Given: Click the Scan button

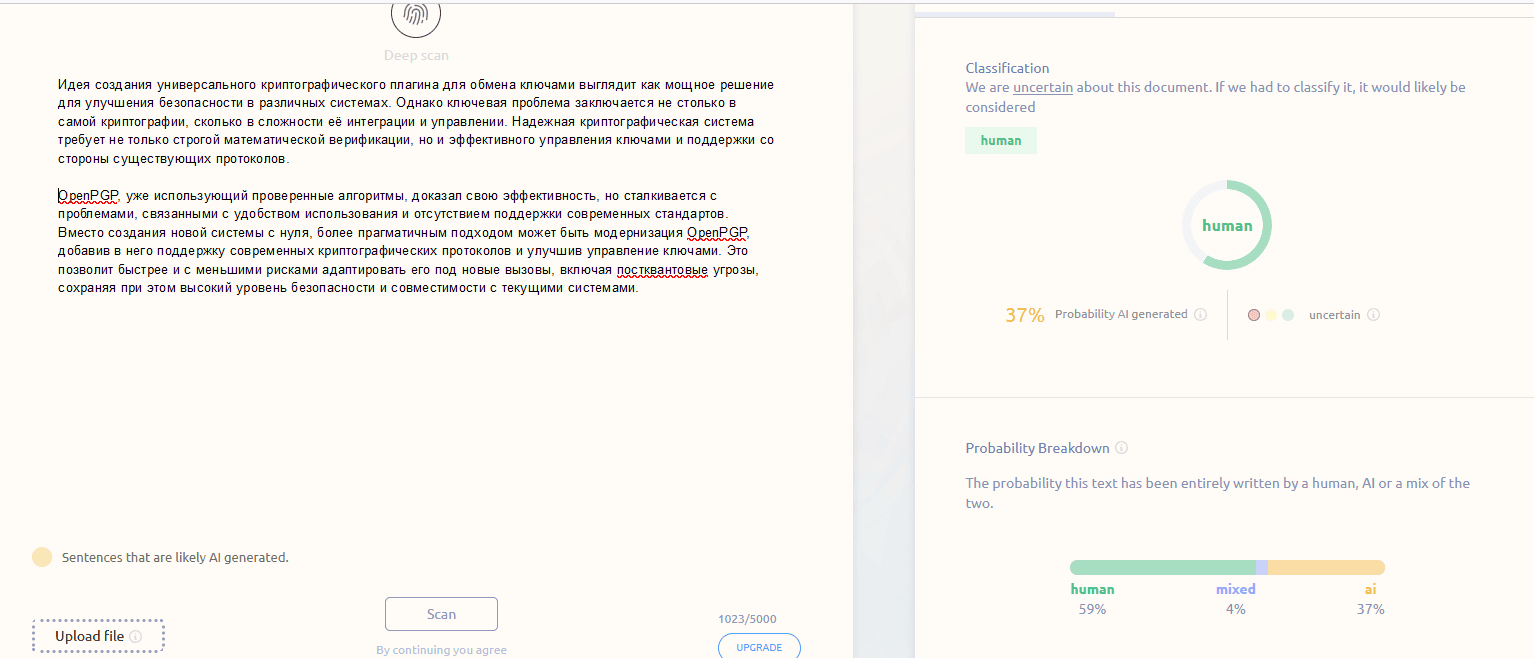Looking at the screenshot, I should click(441, 614).
